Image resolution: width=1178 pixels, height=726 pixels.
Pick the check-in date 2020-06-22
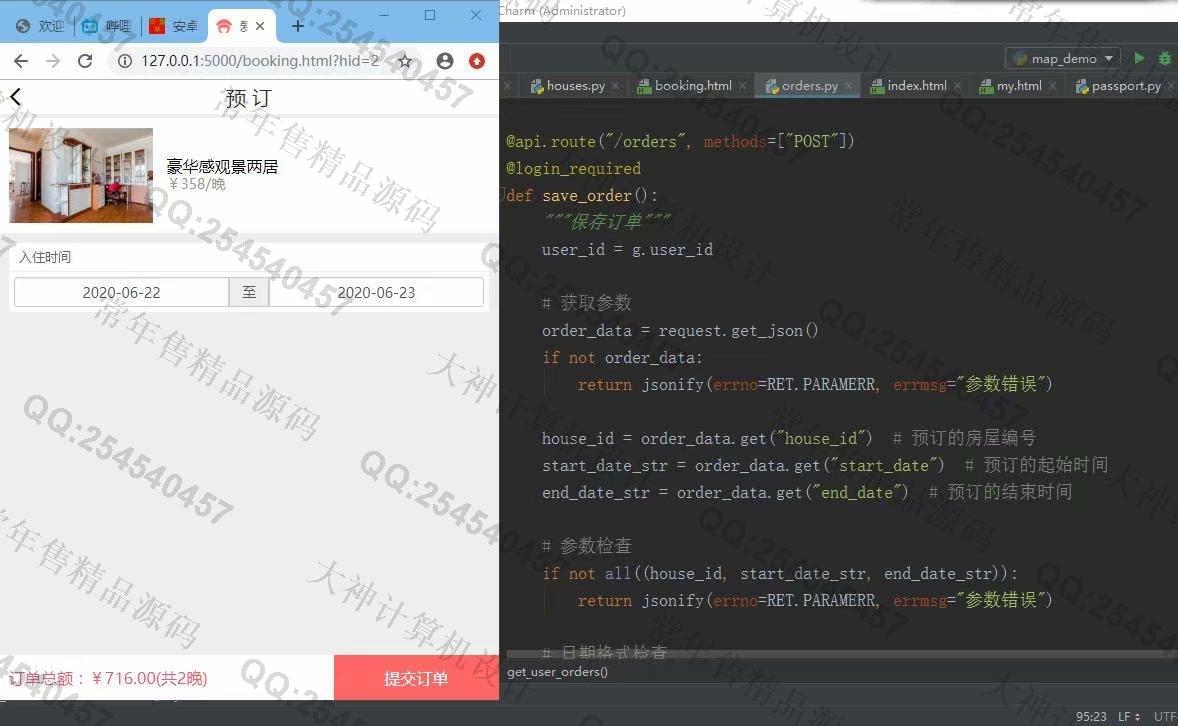121,292
